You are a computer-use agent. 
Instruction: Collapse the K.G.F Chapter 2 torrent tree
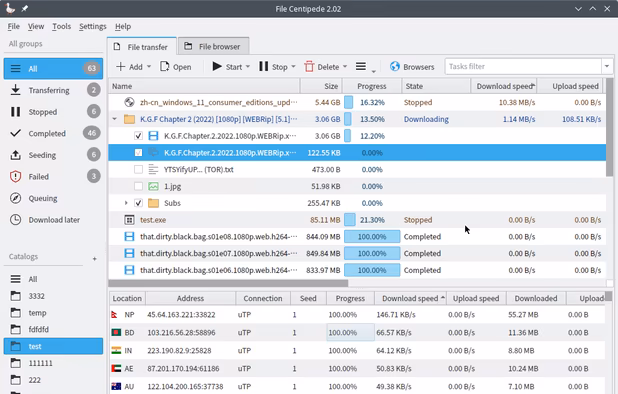click(115, 119)
